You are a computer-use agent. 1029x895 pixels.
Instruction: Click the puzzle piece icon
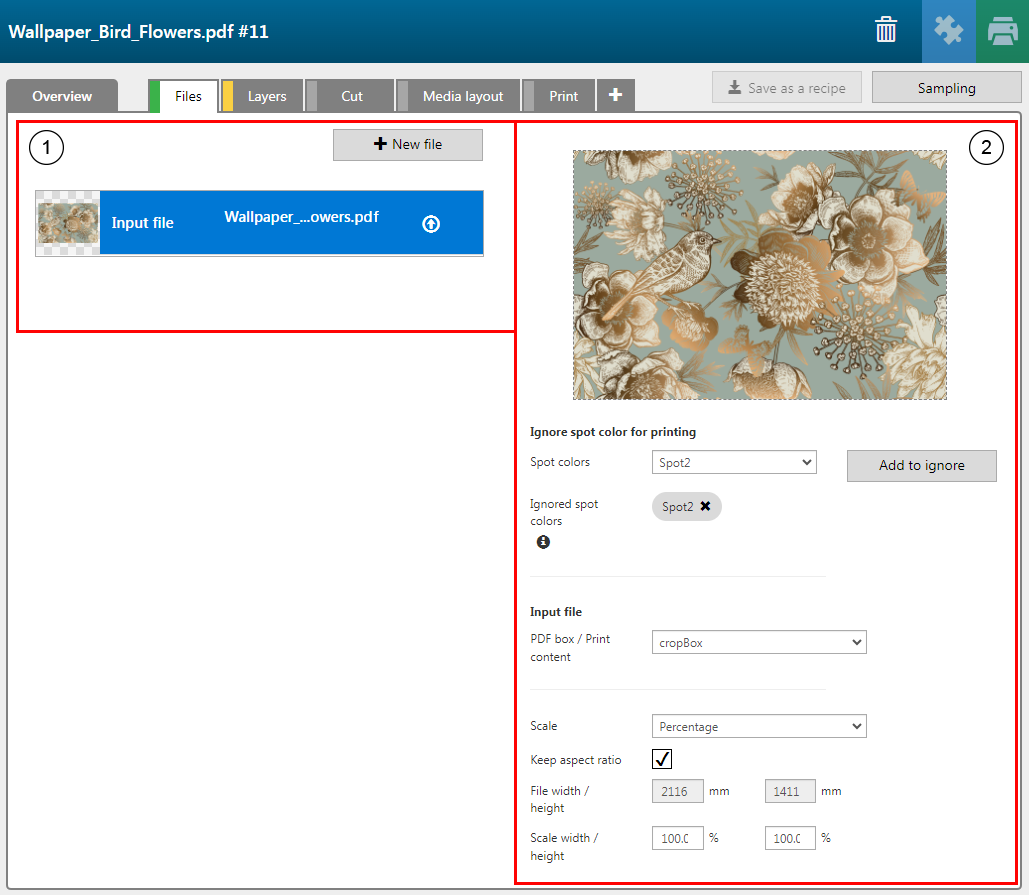tap(948, 31)
